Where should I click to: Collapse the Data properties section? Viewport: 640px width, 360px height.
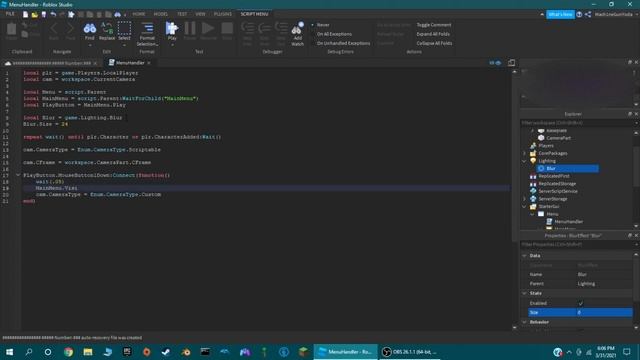pyautogui.click(x=524, y=256)
